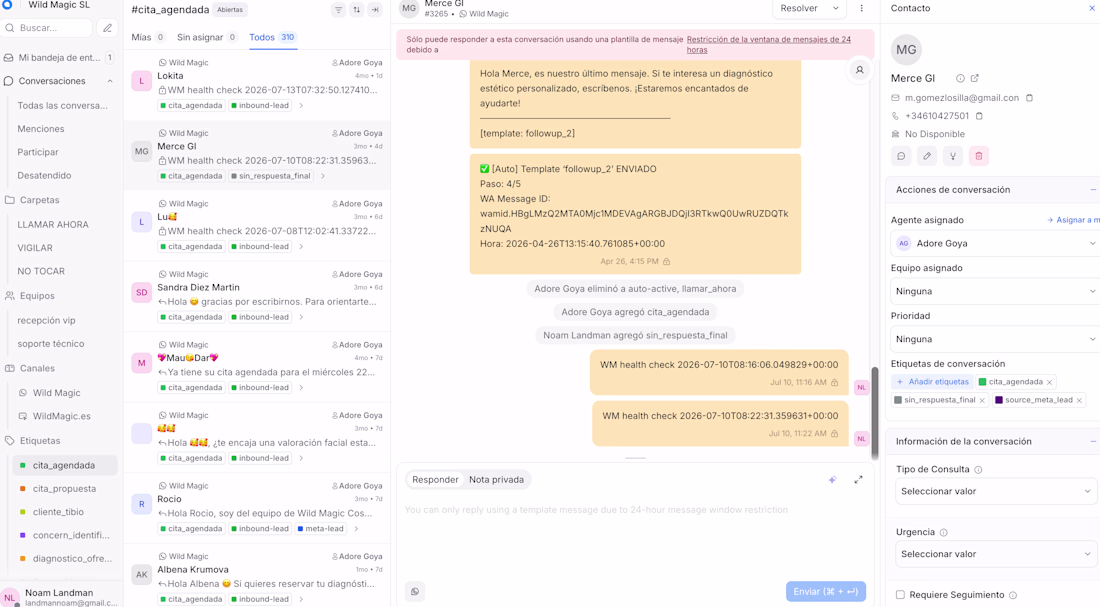Viewport: 1100px width, 607px height.
Task: Copy the phone number +34610427501 icon
Action: (979, 116)
